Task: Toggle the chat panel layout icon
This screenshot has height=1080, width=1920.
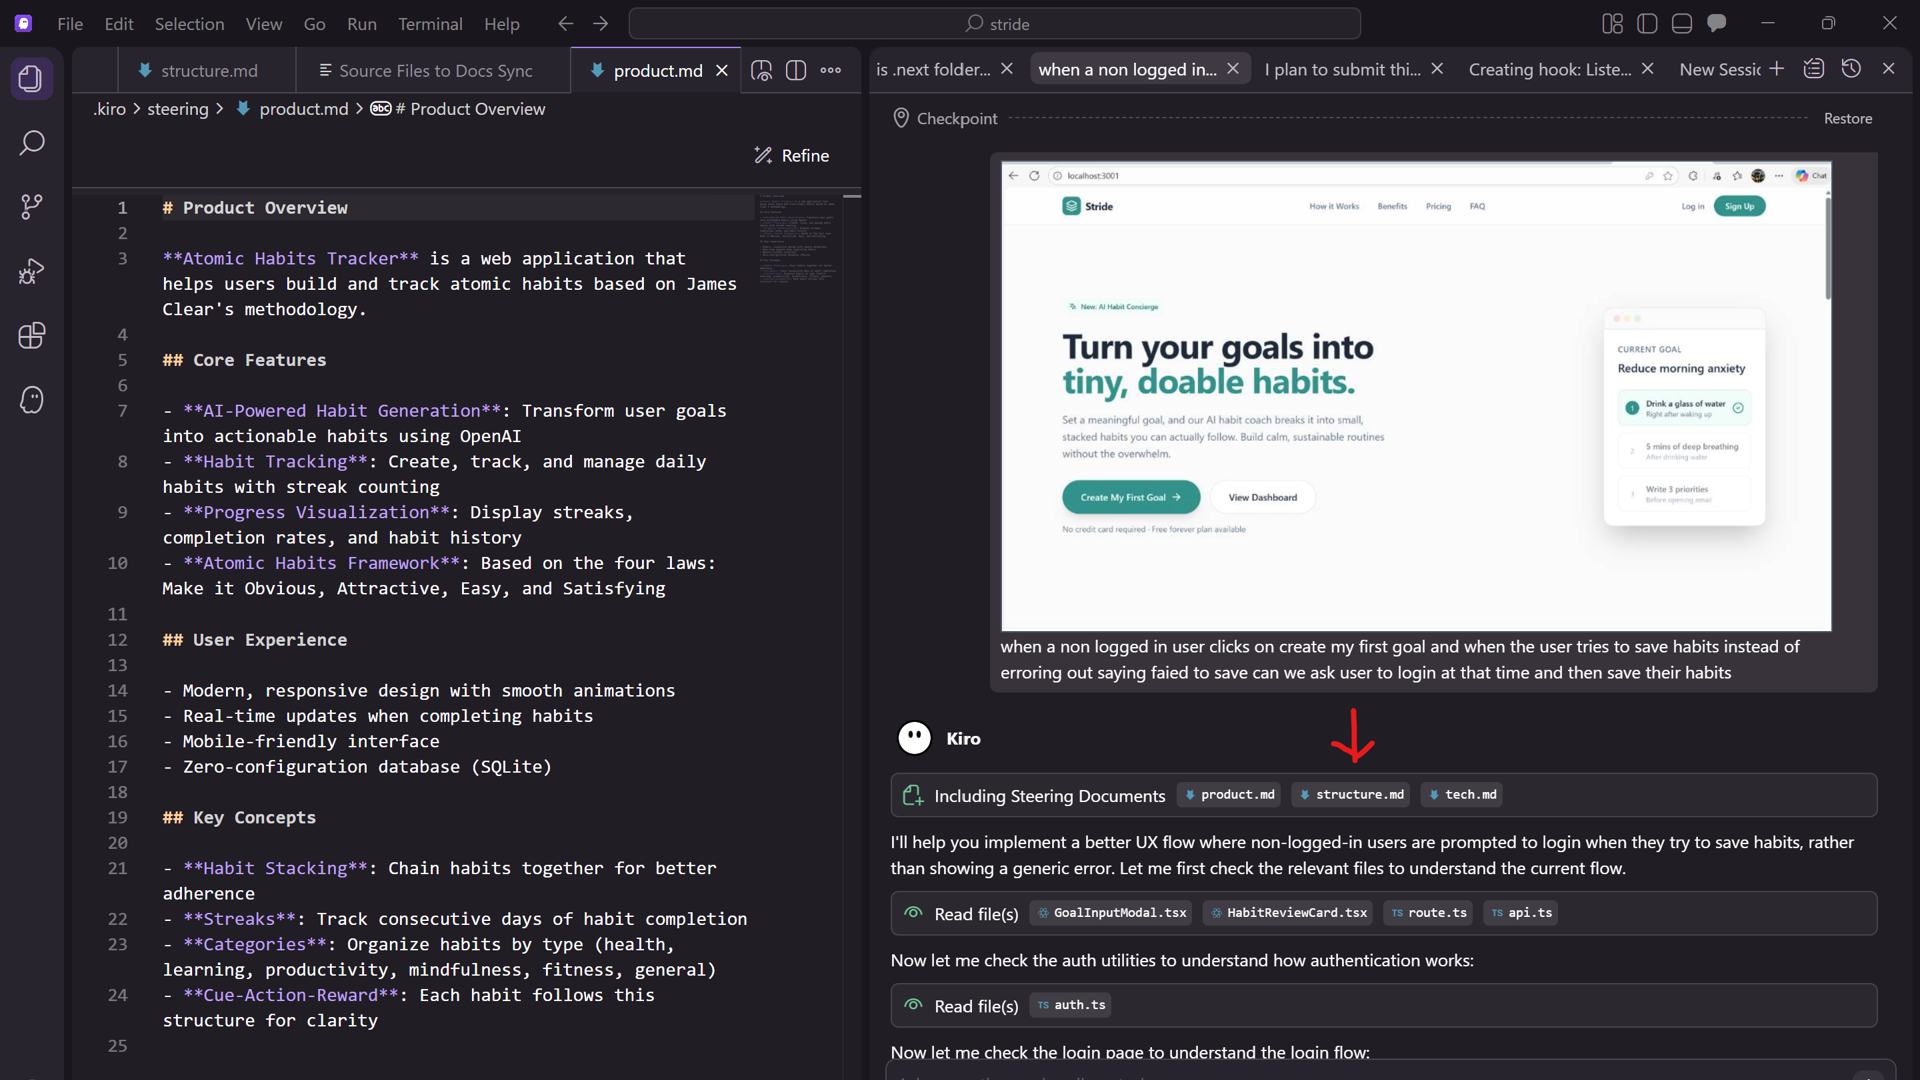Action: 1717,23
